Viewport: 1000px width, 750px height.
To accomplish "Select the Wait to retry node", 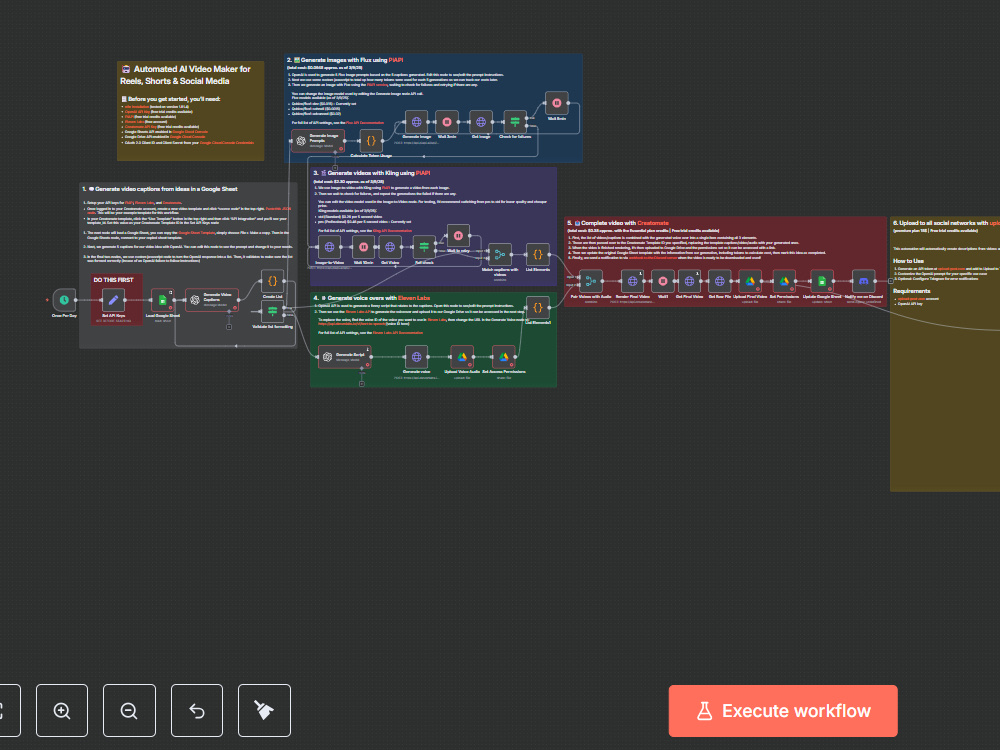I will coord(458,236).
